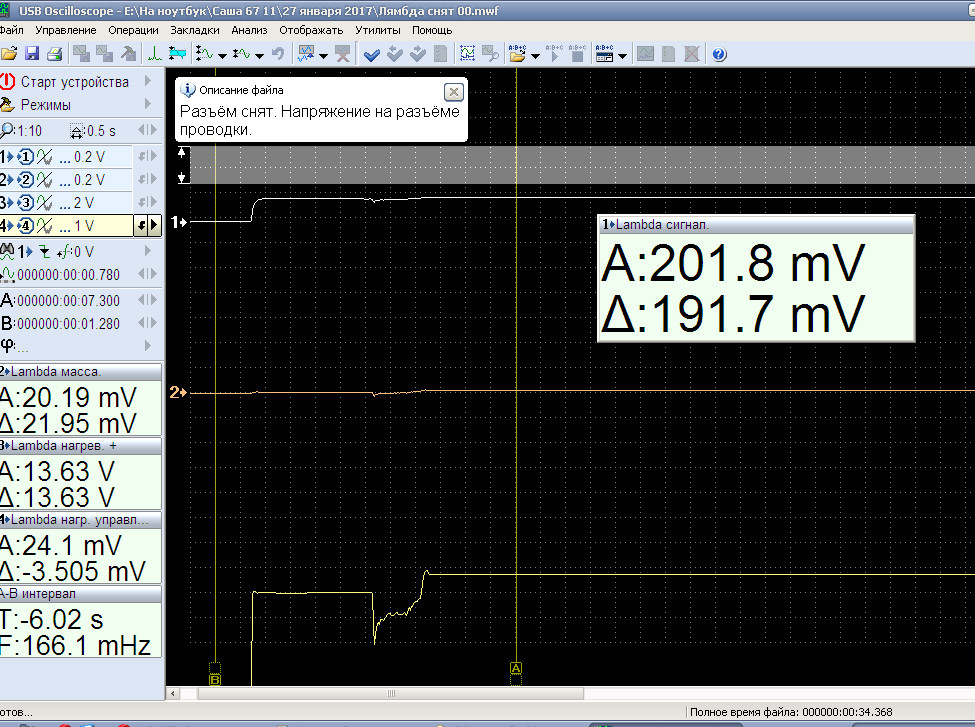The image size is (975, 727).
Task: Open the Анализ menu
Action: click(x=249, y=30)
